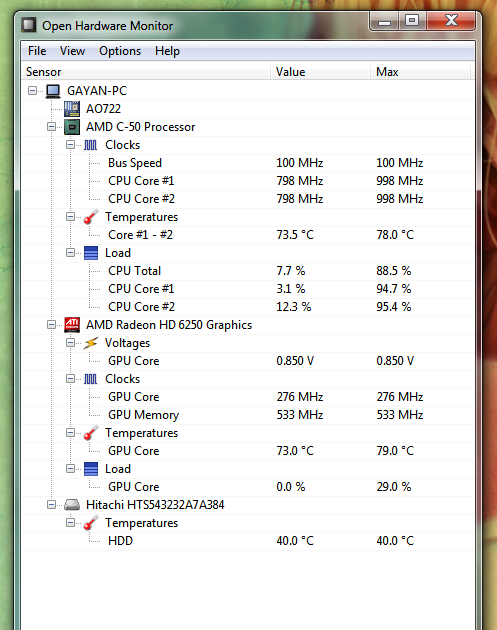
Task: Click the ATI Radeon HD 6250 icon
Action: tap(72, 325)
